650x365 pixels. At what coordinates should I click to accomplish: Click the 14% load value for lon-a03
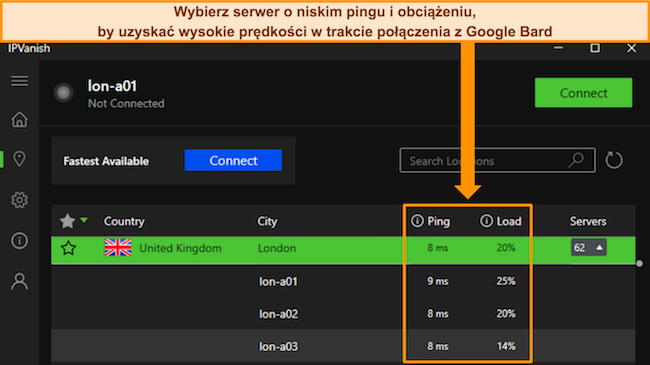(x=506, y=346)
